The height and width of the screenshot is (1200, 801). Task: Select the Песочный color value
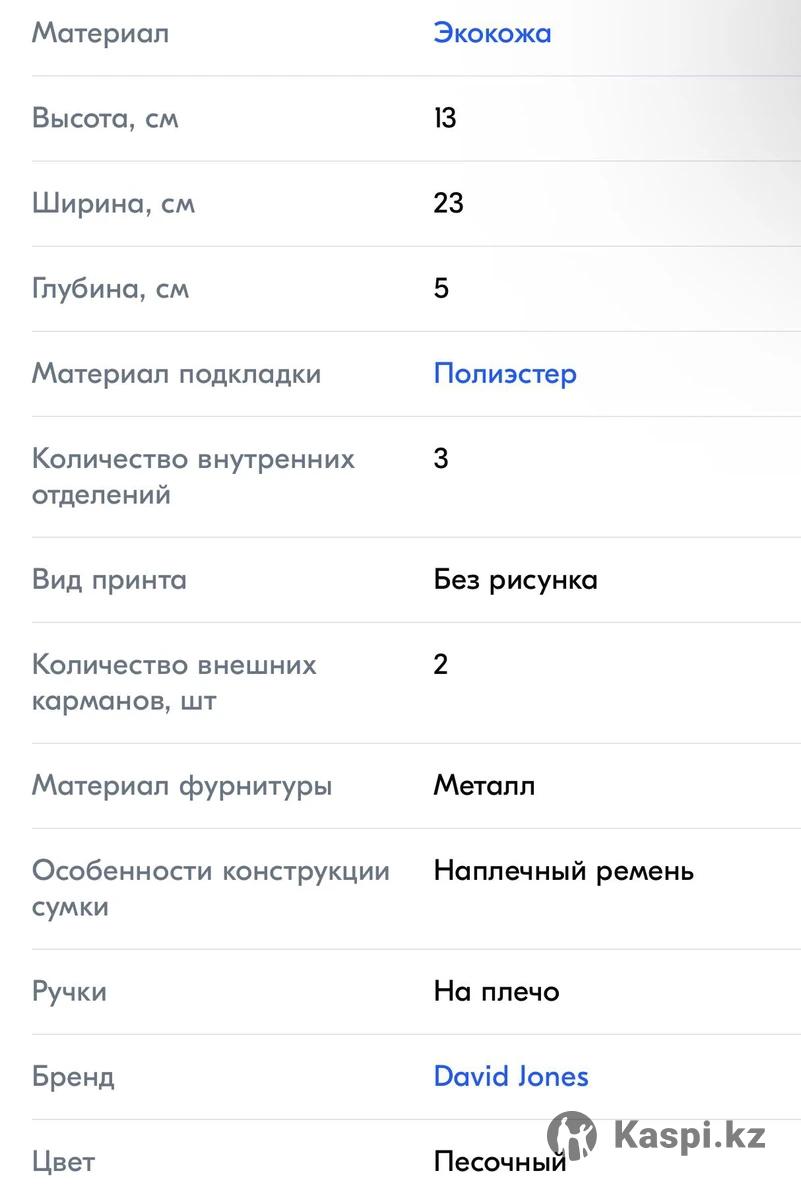(500, 1162)
